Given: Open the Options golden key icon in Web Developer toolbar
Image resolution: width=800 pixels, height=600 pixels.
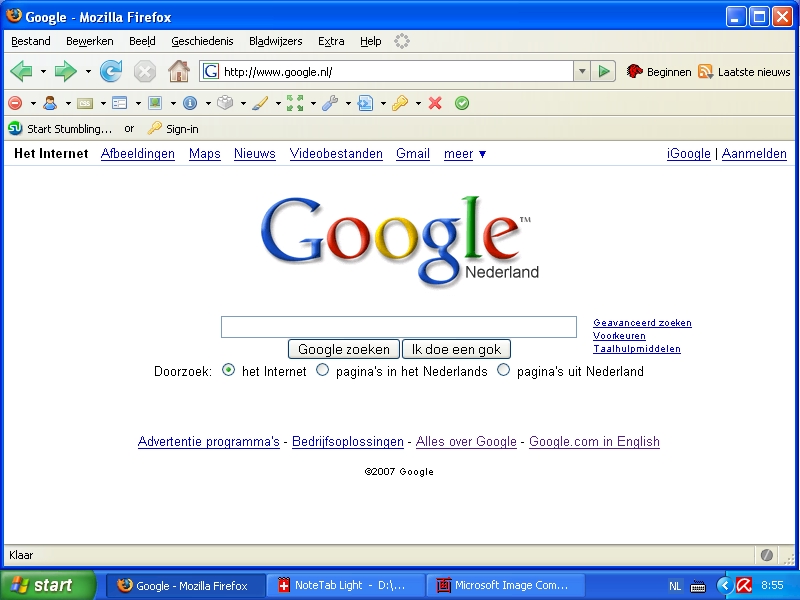Looking at the screenshot, I should (400, 103).
